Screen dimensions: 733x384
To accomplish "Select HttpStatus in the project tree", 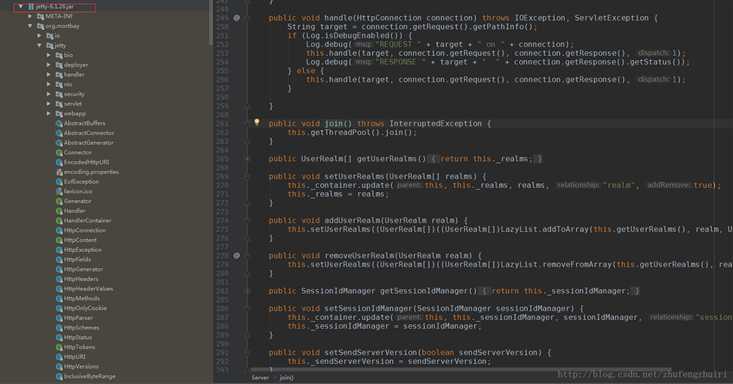I will click(x=78, y=338).
